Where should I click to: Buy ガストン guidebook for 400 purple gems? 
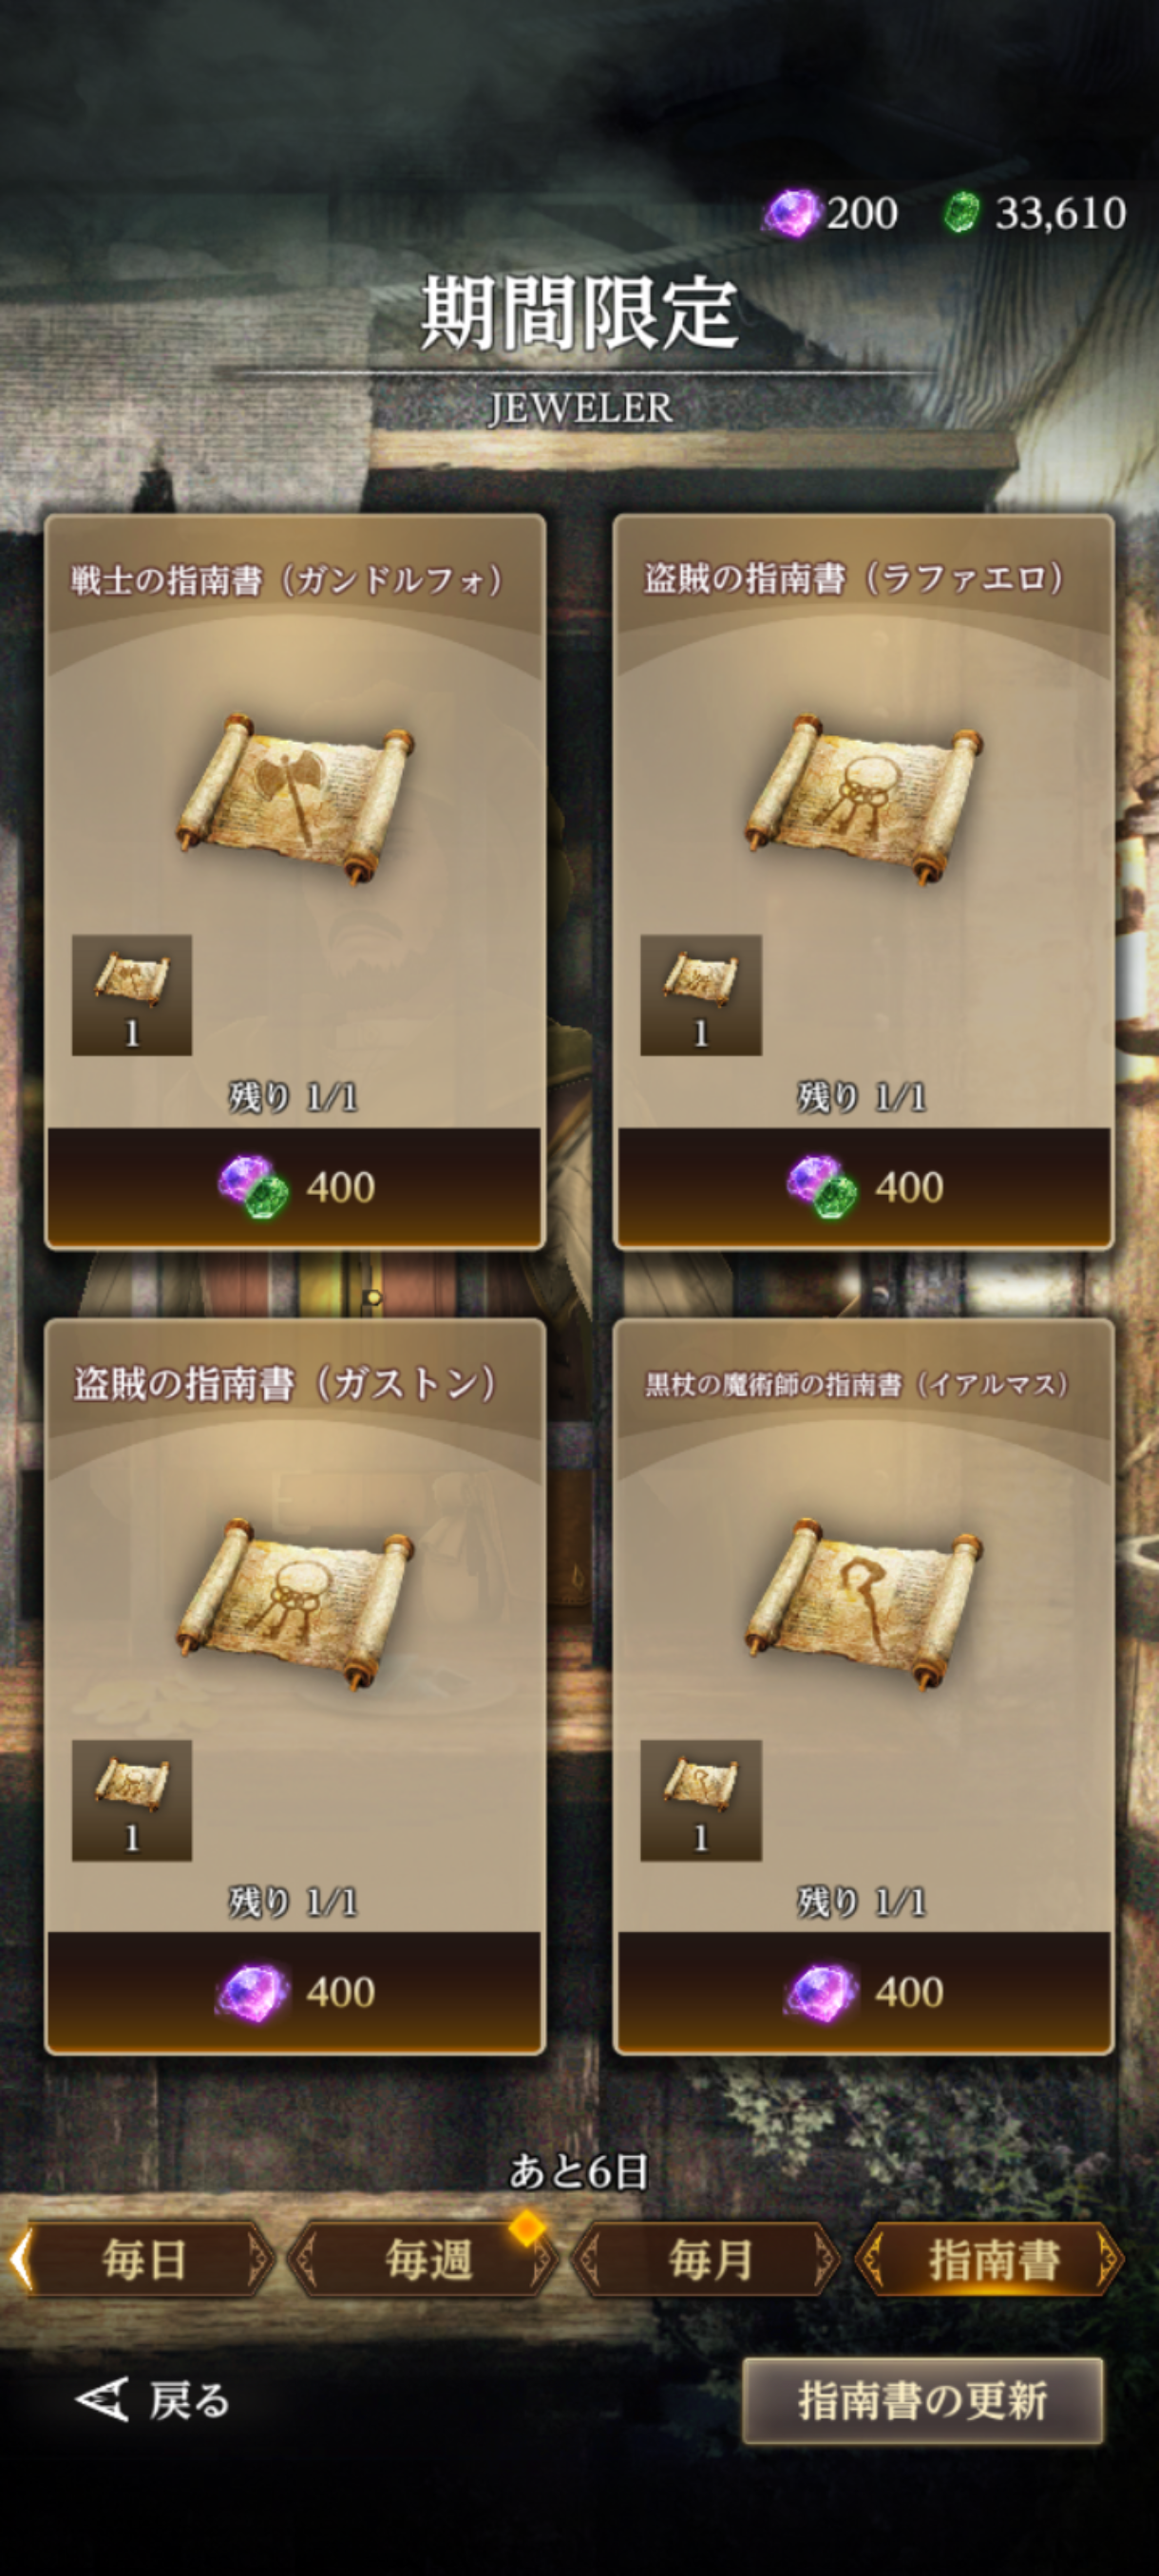click(x=295, y=1992)
